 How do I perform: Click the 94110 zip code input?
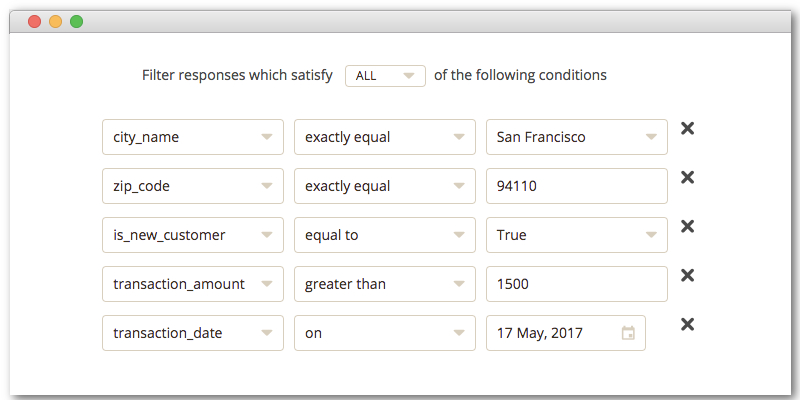[x=577, y=186]
